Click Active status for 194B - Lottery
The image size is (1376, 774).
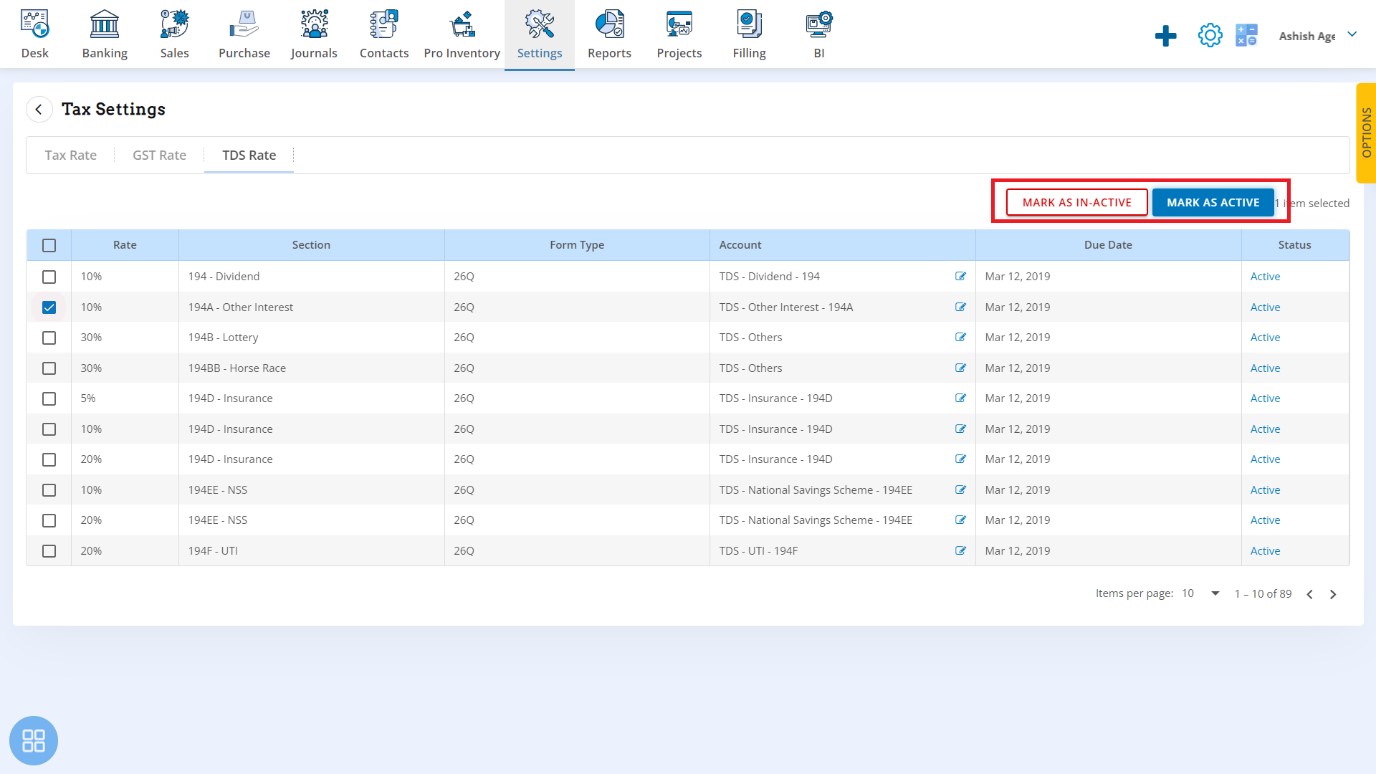click(1265, 337)
